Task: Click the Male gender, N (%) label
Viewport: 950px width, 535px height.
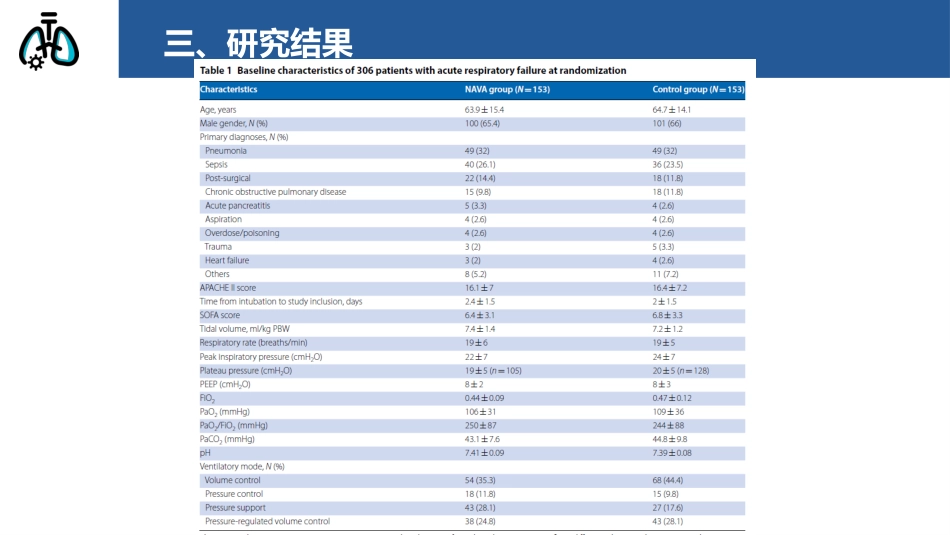Action: [x=234, y=123]
